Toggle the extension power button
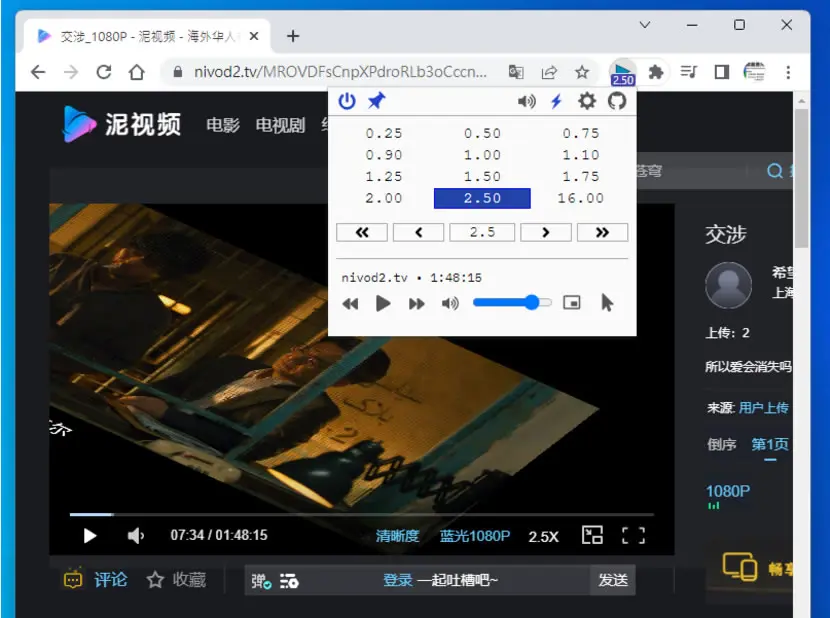Screen dimensions: 830x618 (x=347, y=101)
